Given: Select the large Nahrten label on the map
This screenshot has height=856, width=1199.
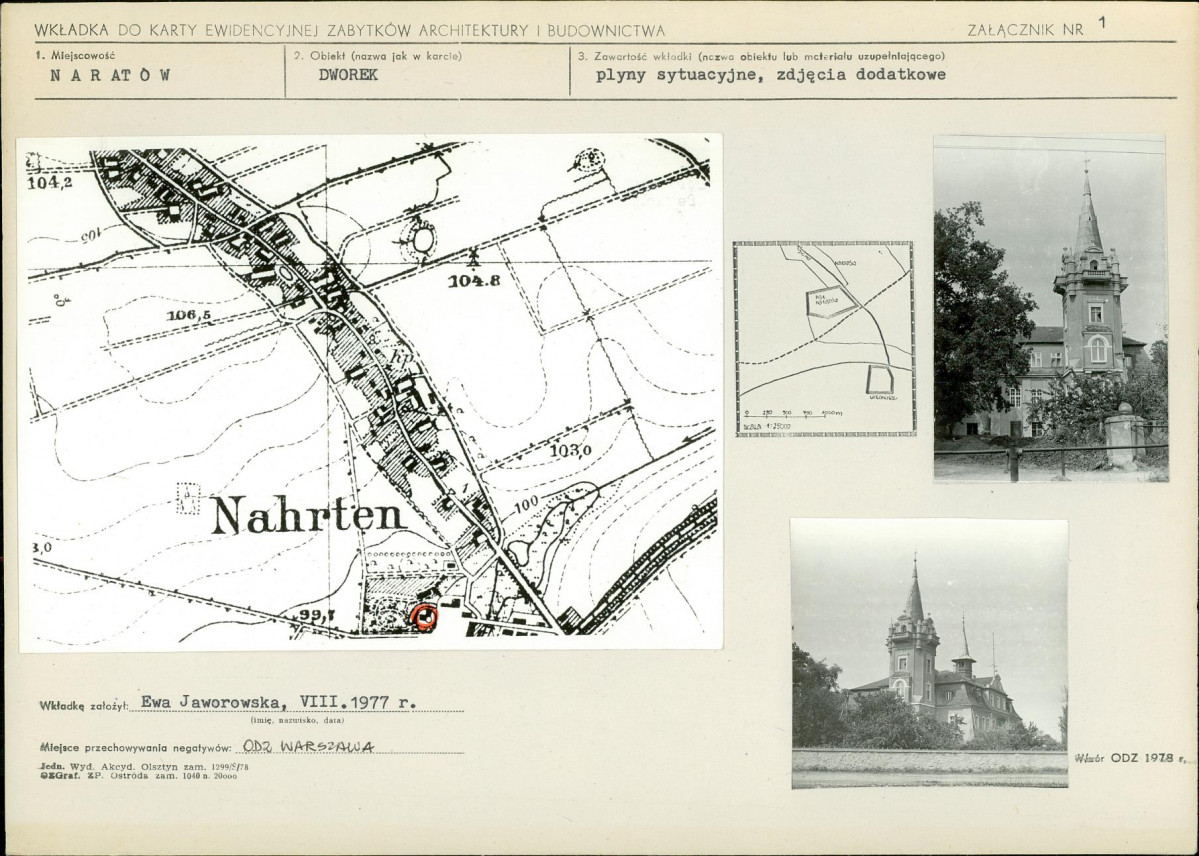Looking at the screenshot, I should click(307, 515).
